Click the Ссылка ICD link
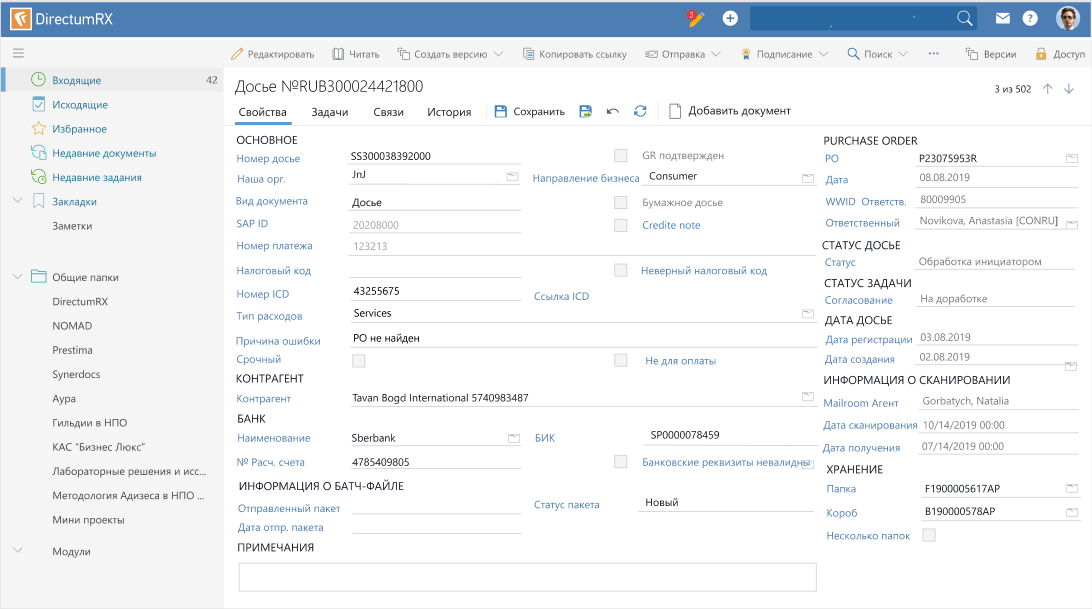 561,296
